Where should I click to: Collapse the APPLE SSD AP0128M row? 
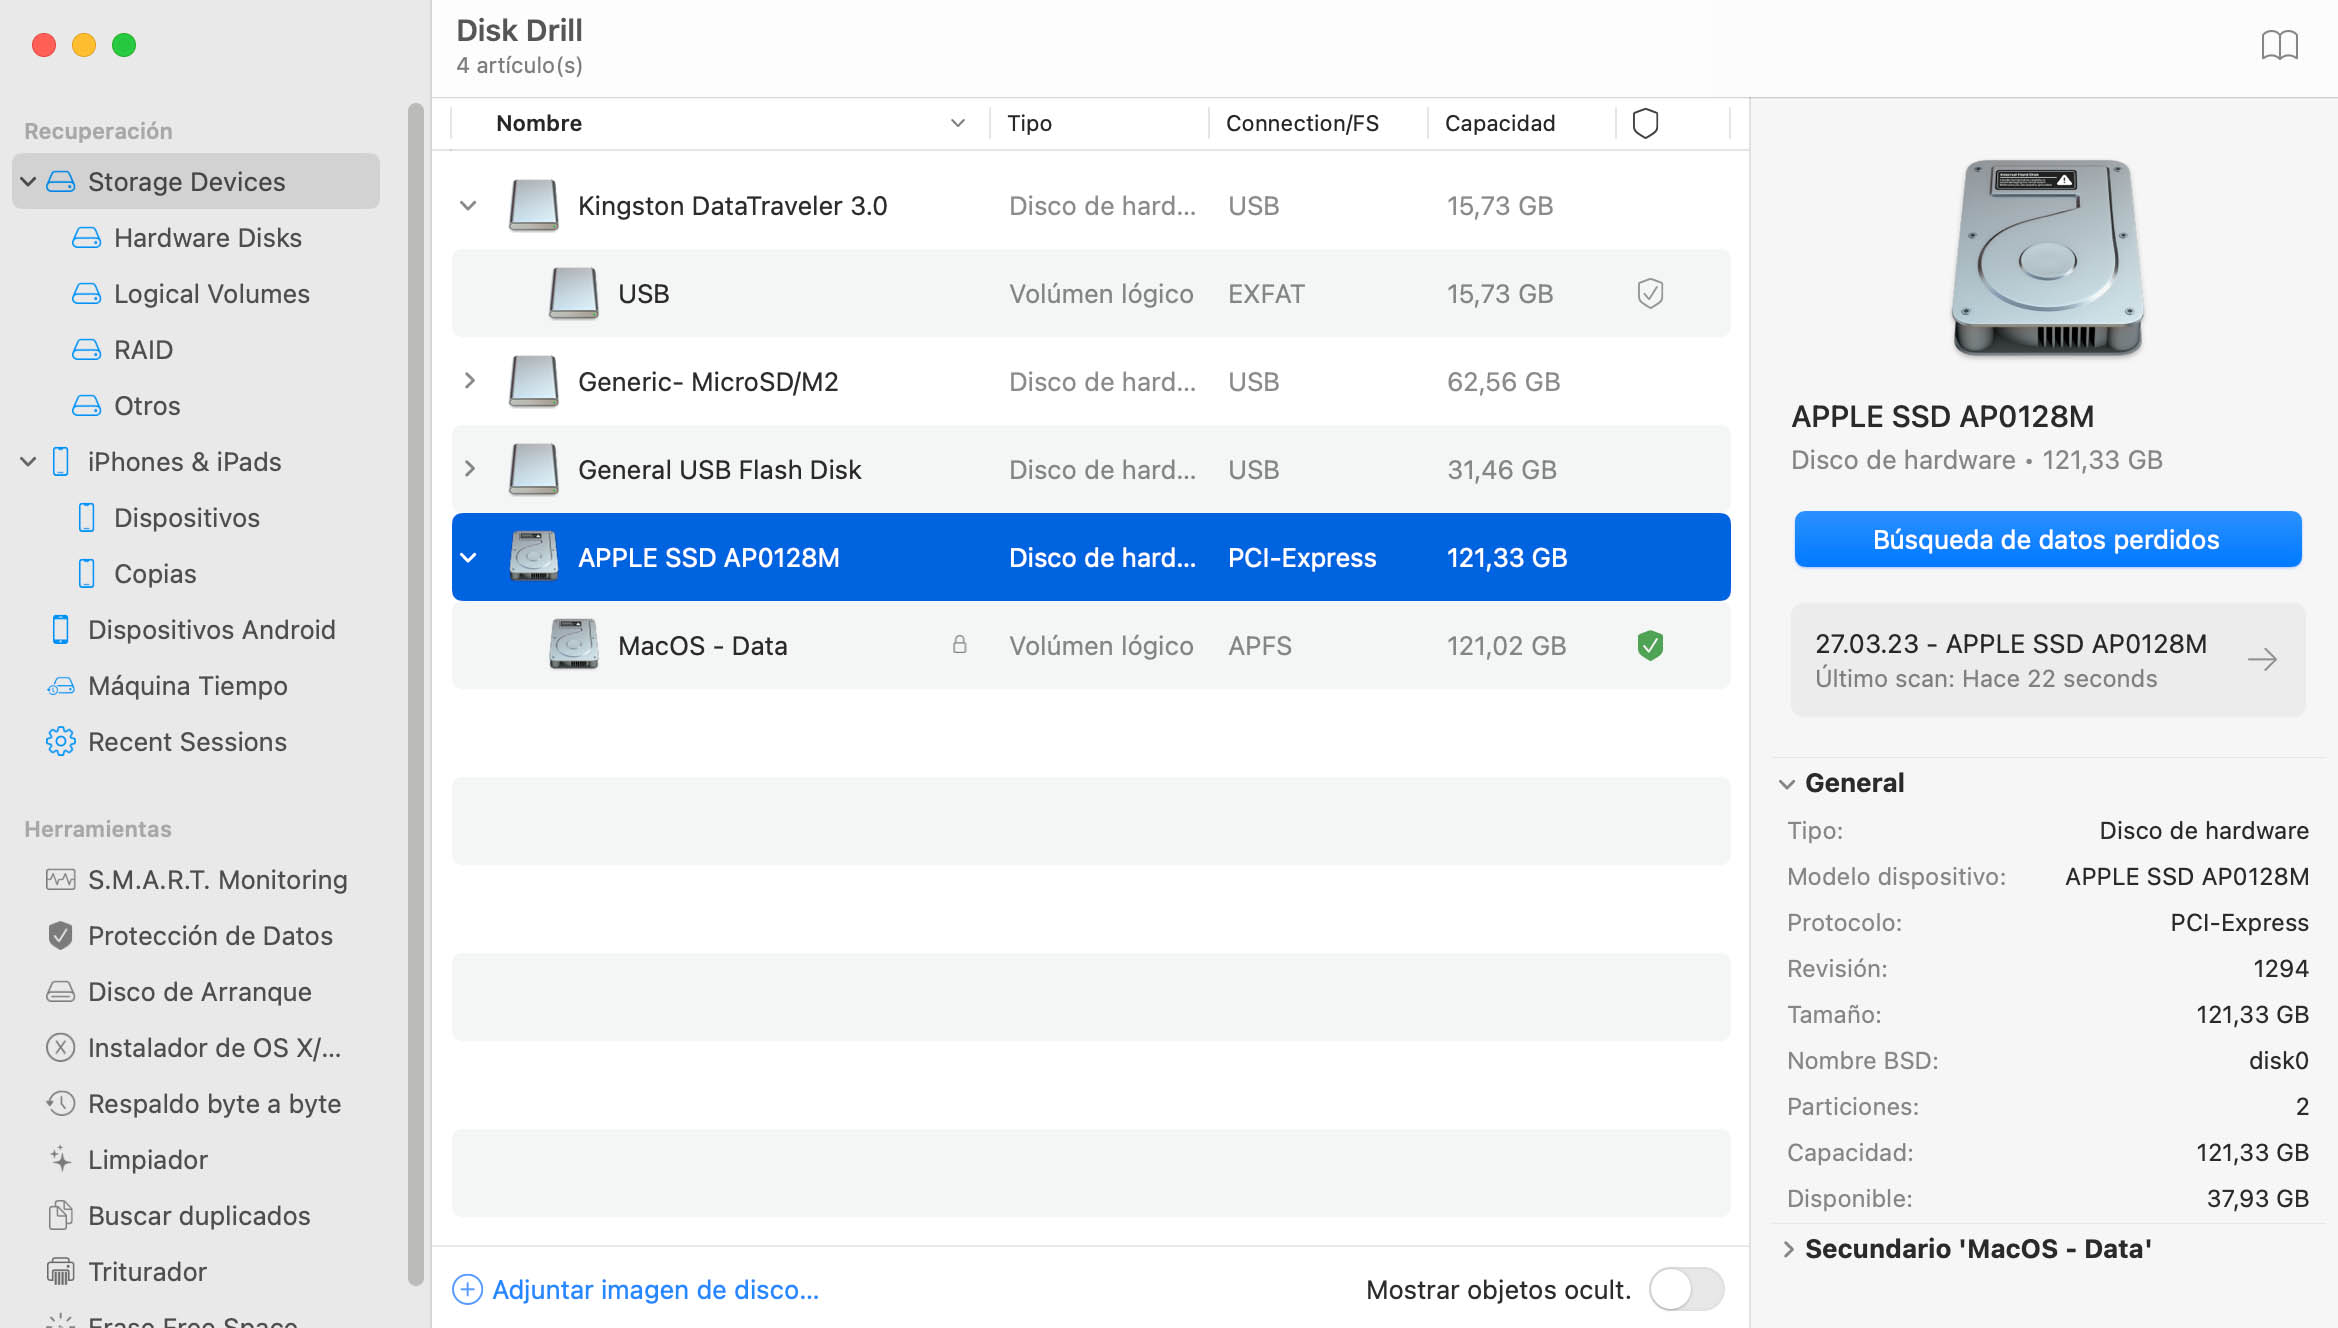pyautogui.click(x=468, y=557)
